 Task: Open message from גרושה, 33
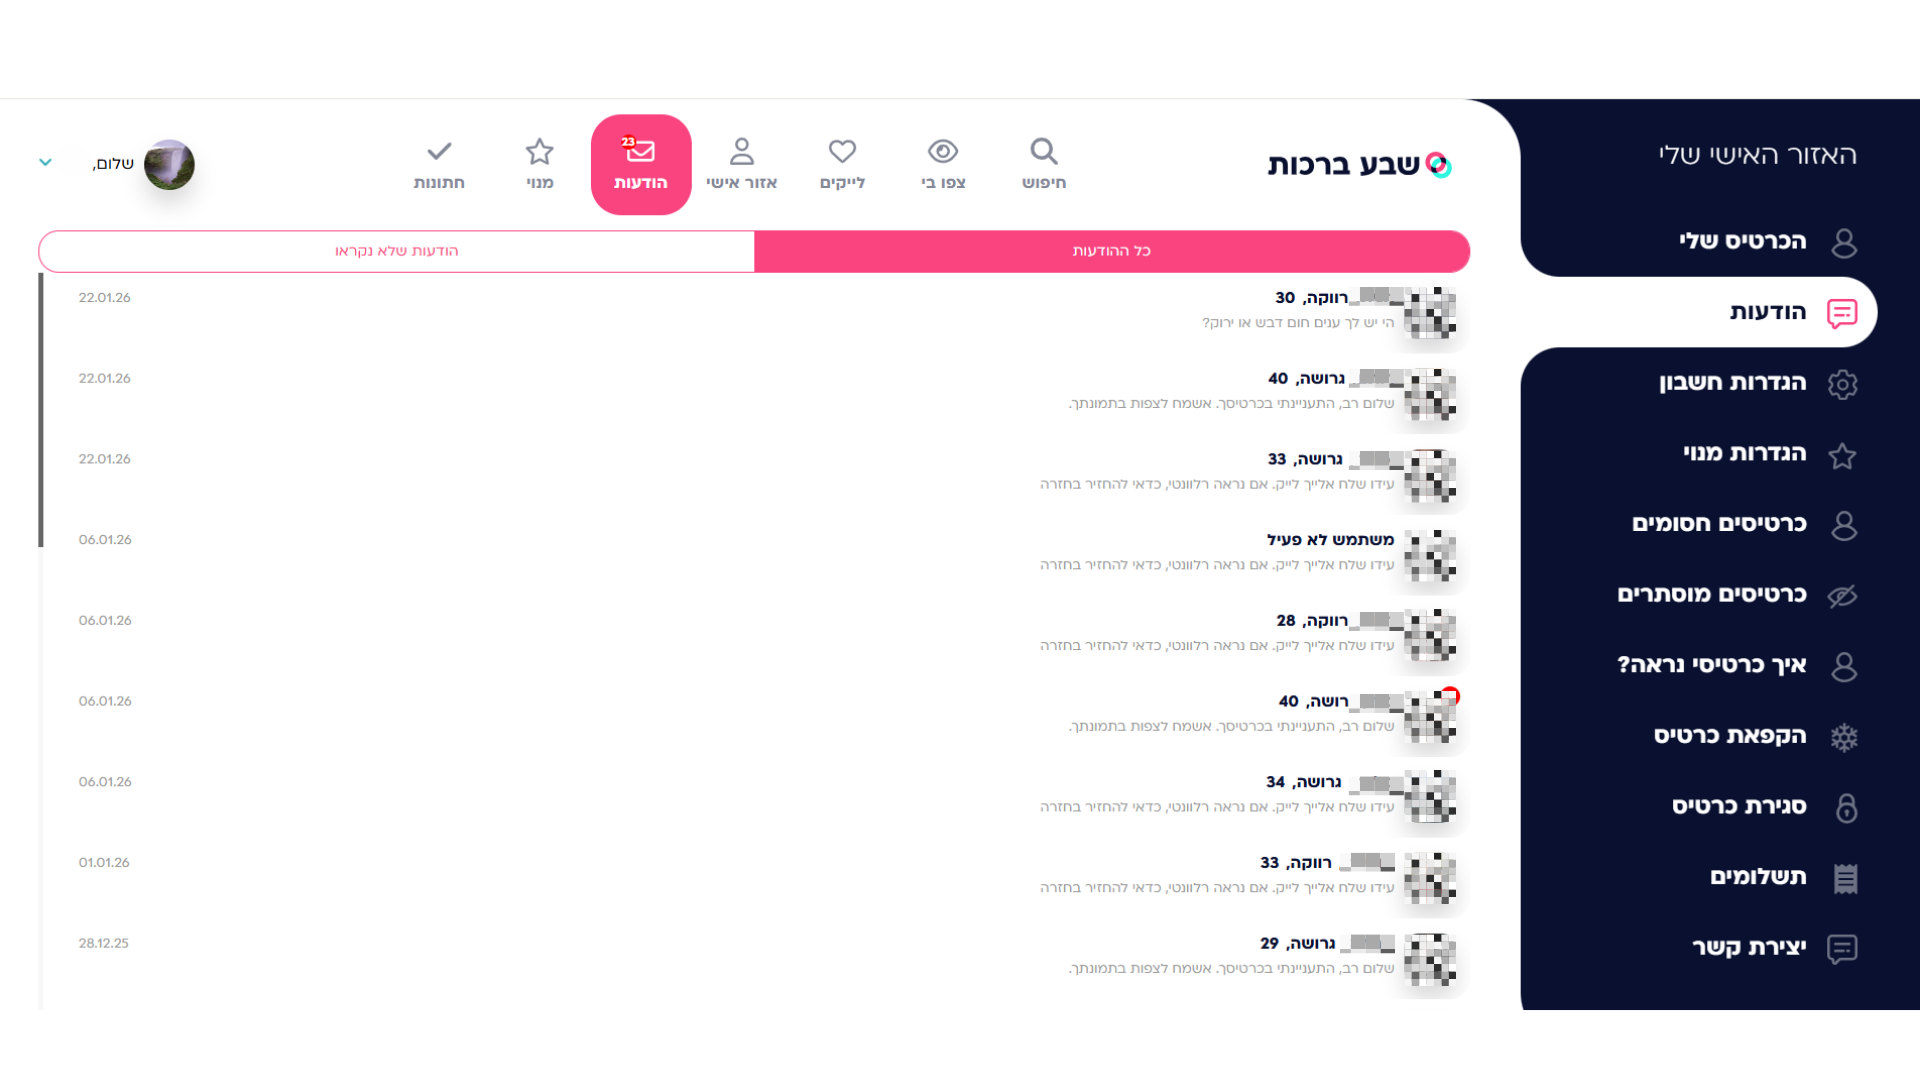point(755,474)
